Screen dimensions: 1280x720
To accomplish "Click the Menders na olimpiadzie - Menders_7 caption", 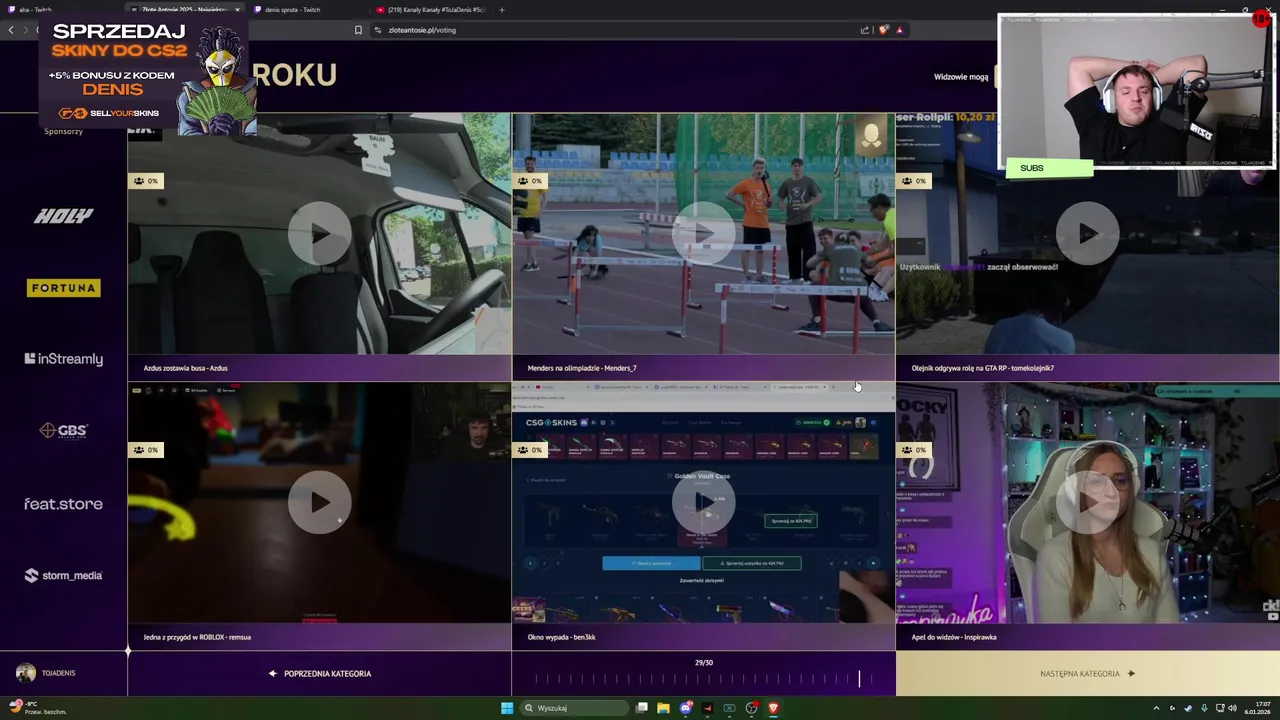I will pyautogui.click(x=581, y=368).
